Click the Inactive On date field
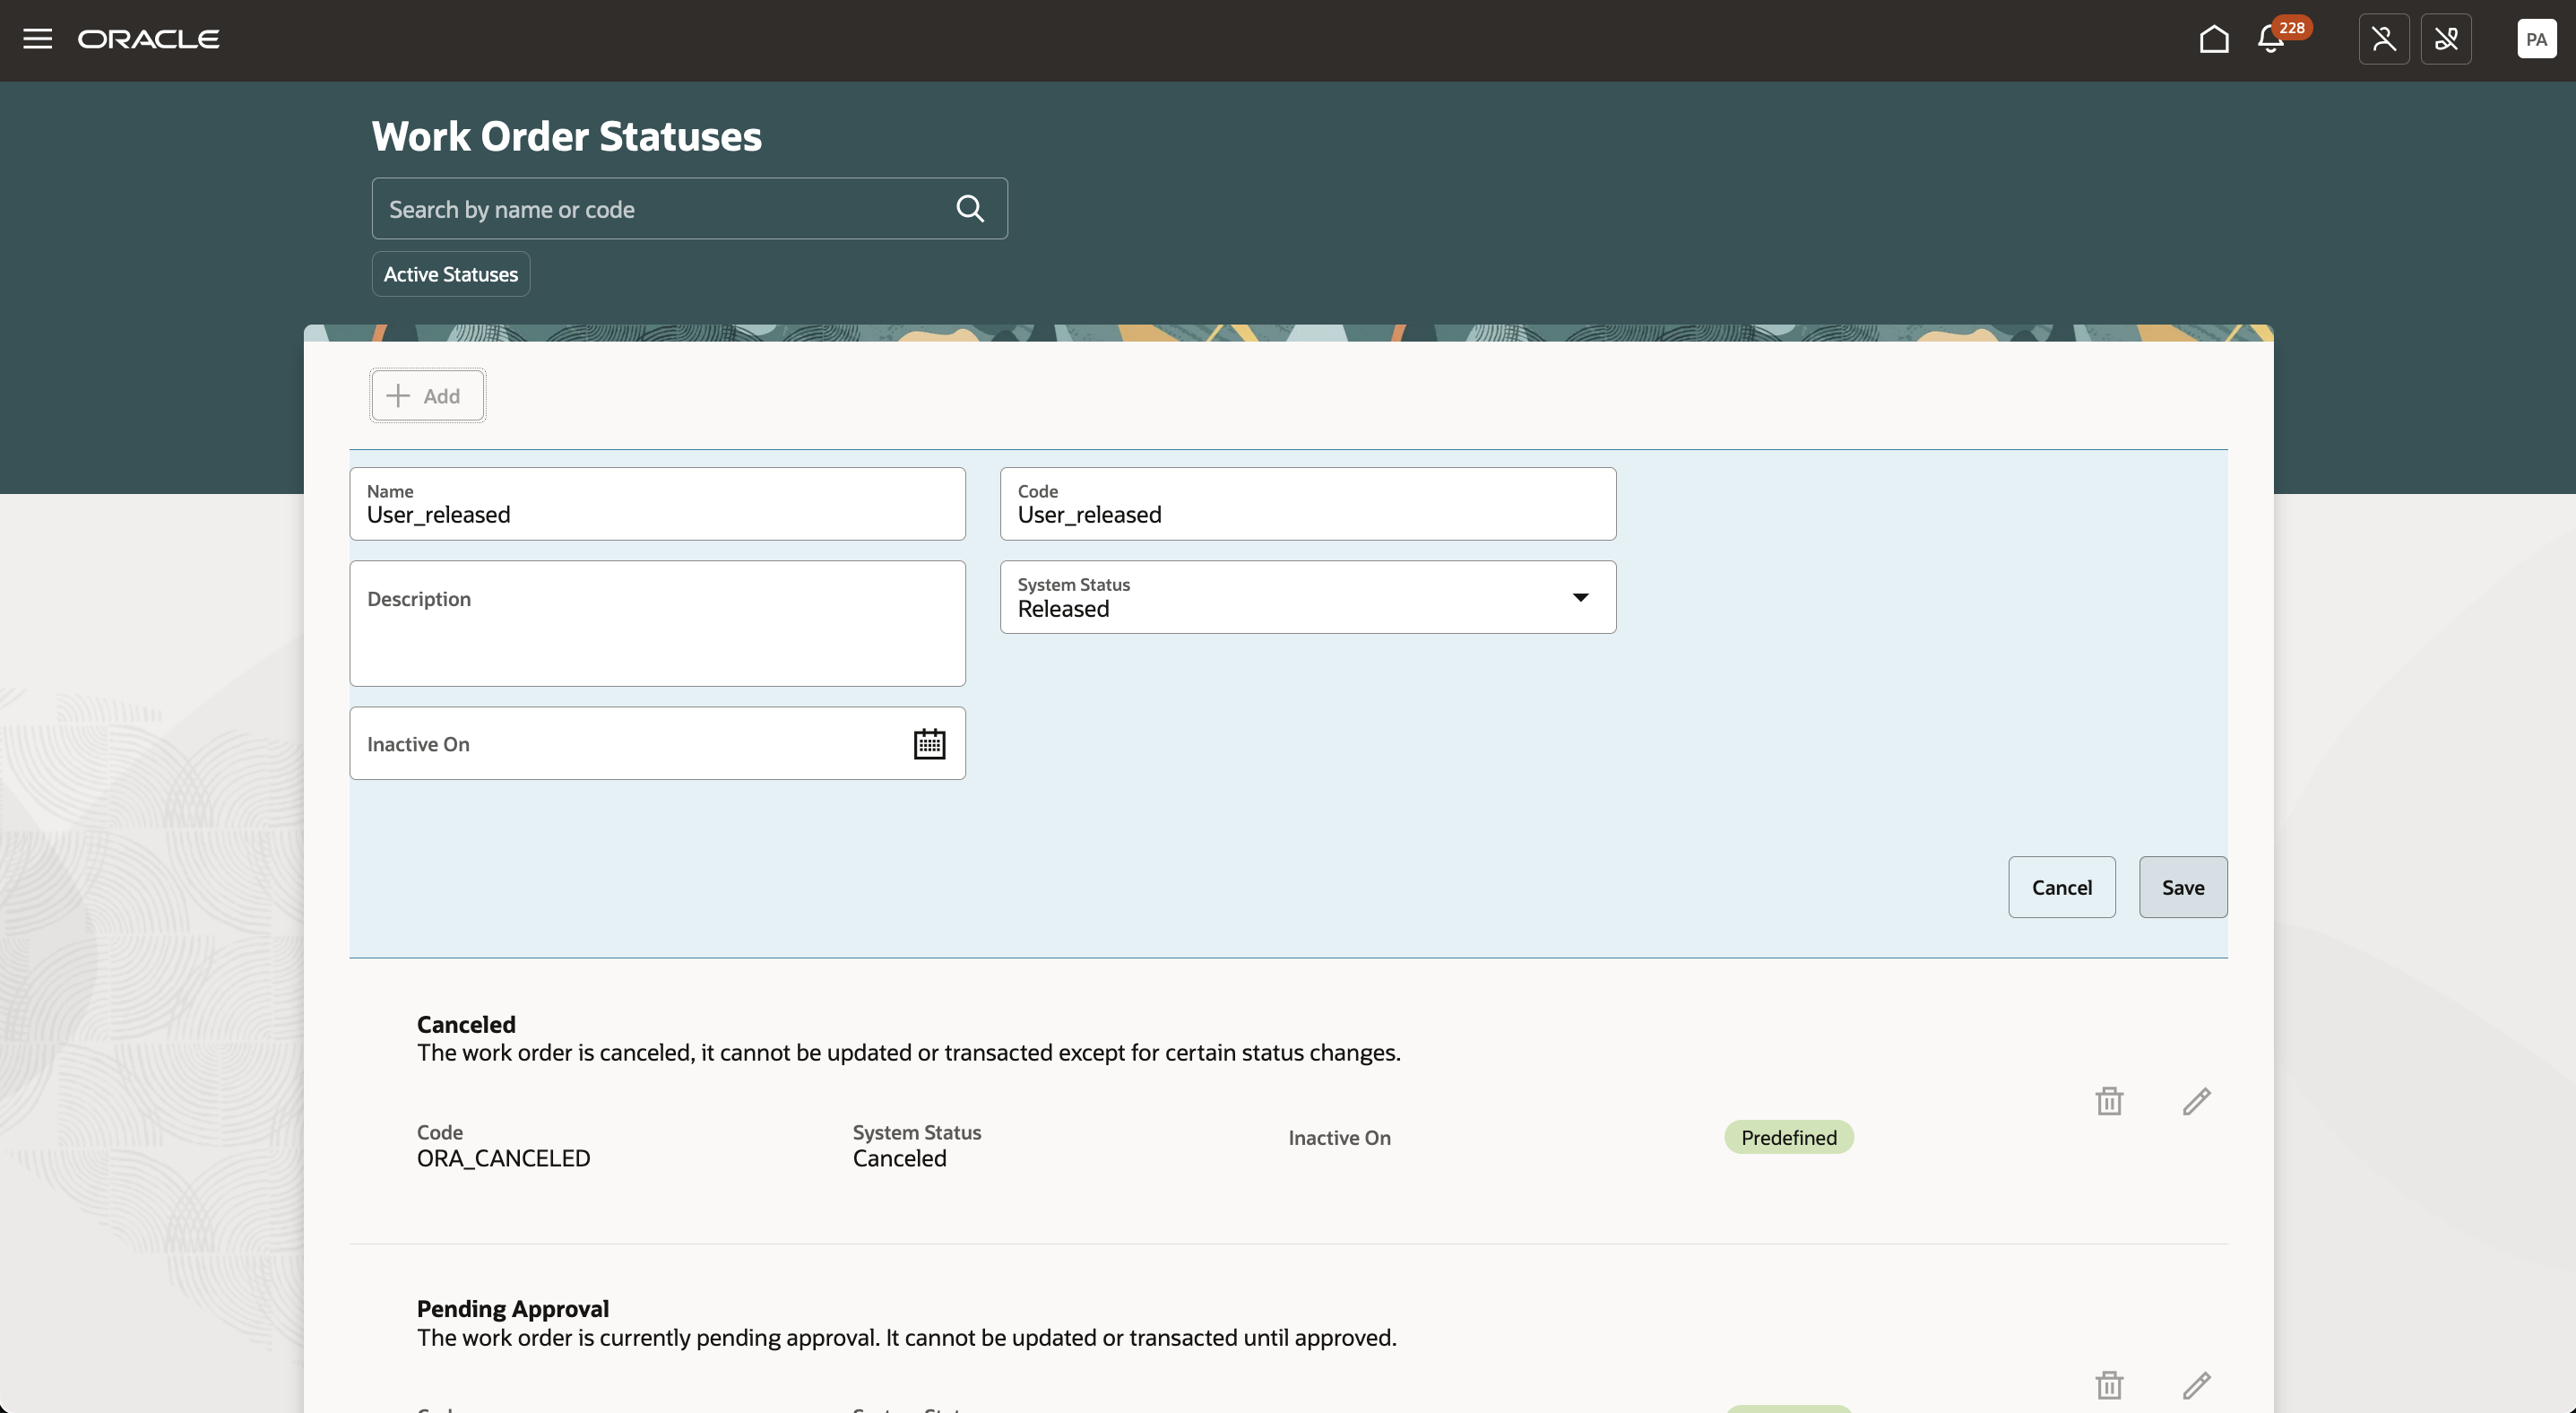The width and height of the screenshot is (2576, 1413). point(657,743)
